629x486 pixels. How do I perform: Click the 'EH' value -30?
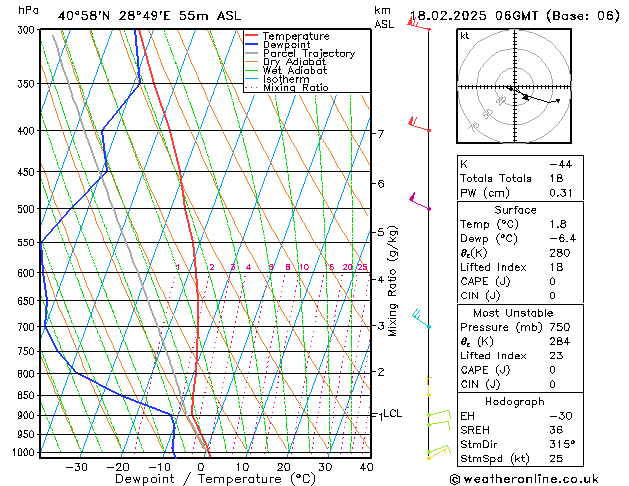click(561, 416)
